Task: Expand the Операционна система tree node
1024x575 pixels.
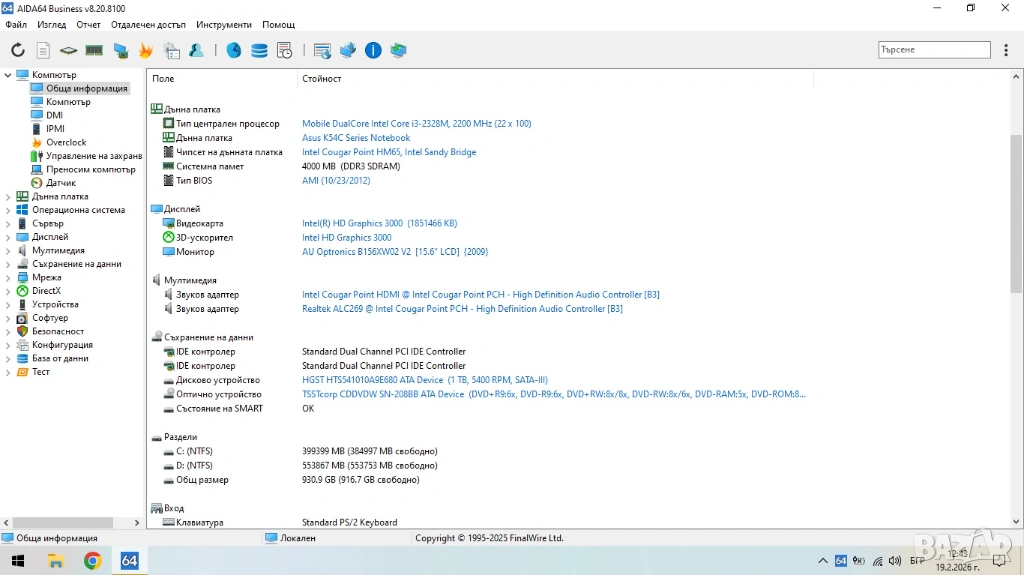Action: point(8,210)
